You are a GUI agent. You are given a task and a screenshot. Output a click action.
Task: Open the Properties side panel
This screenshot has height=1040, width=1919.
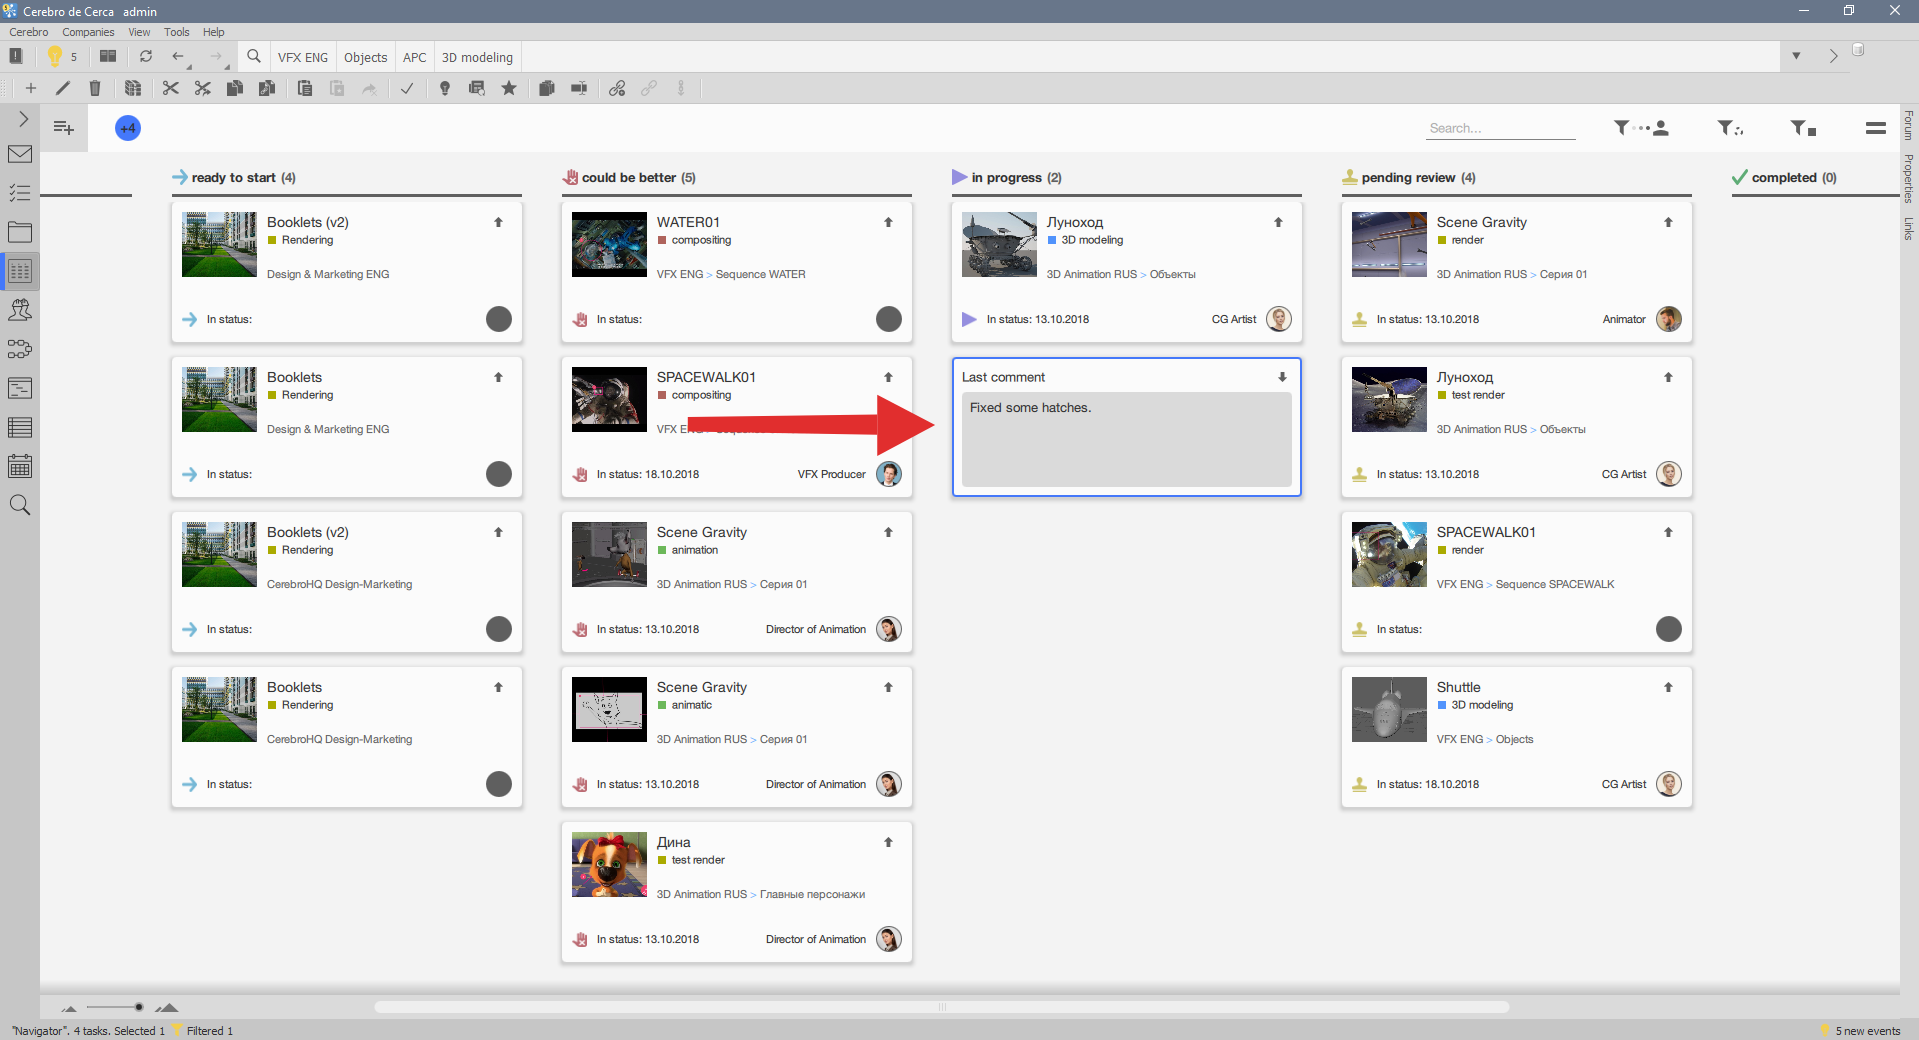tap(1909, 179)
